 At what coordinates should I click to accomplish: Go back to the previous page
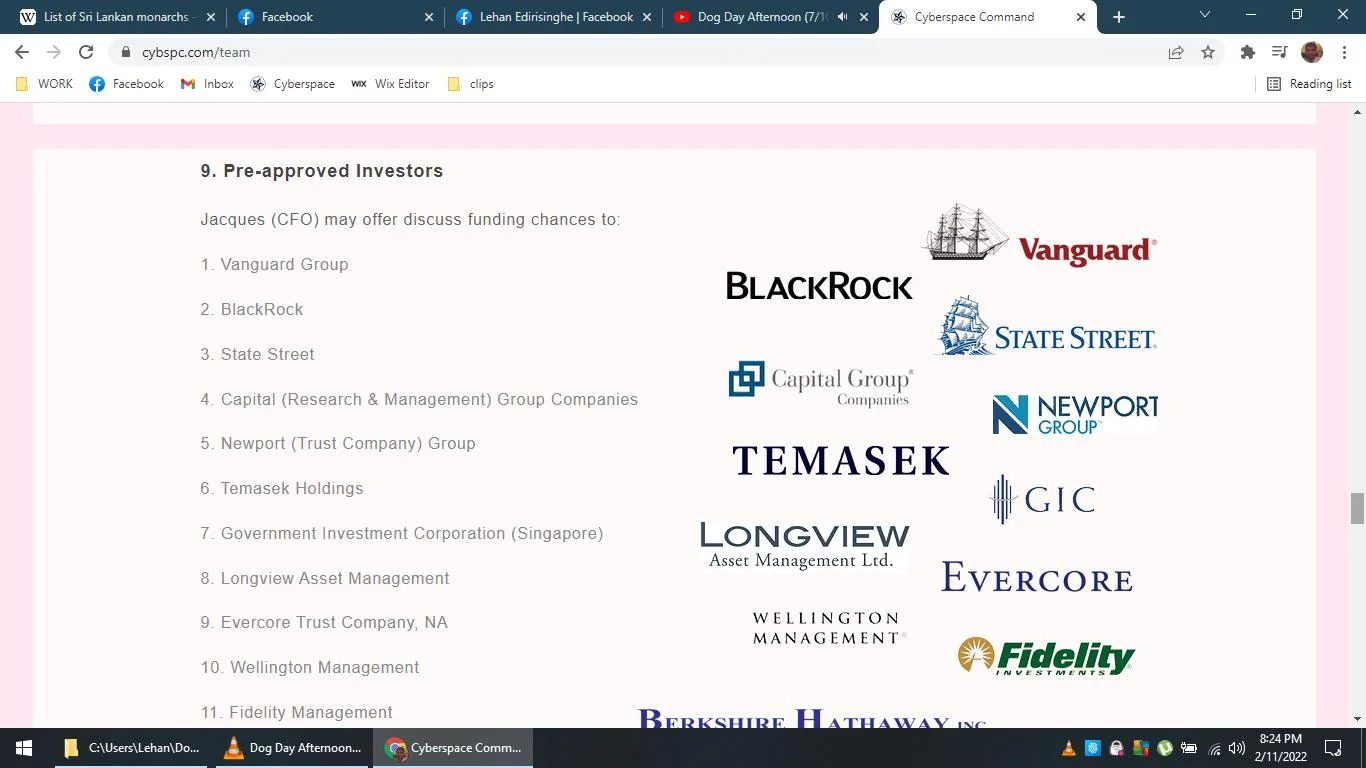pyautogui.click(x=22, y=52)
